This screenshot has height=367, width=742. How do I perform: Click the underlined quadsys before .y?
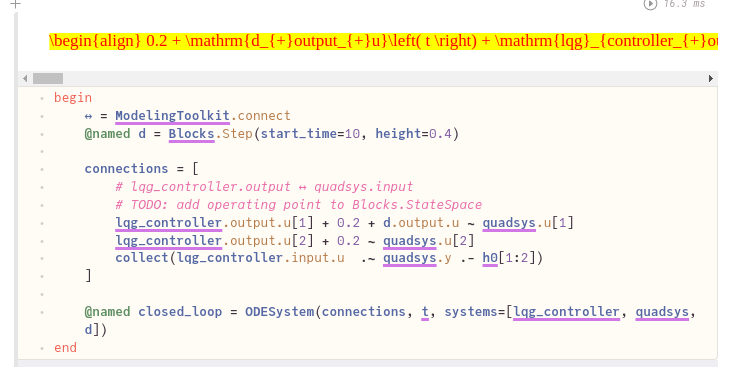coord(409,258)
